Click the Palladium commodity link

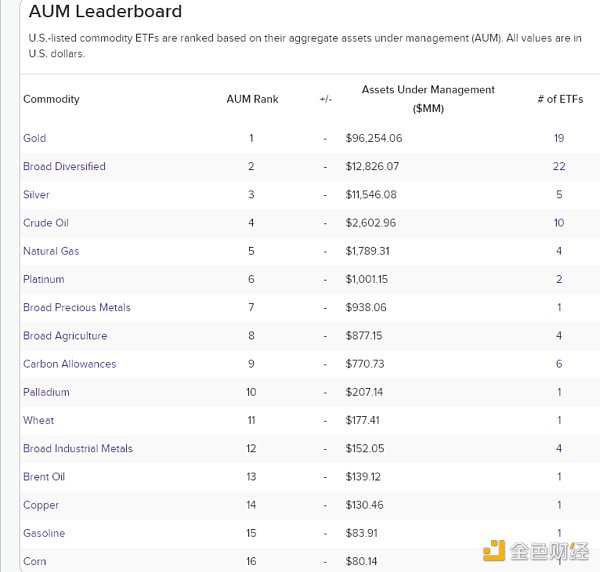(45, 392)
